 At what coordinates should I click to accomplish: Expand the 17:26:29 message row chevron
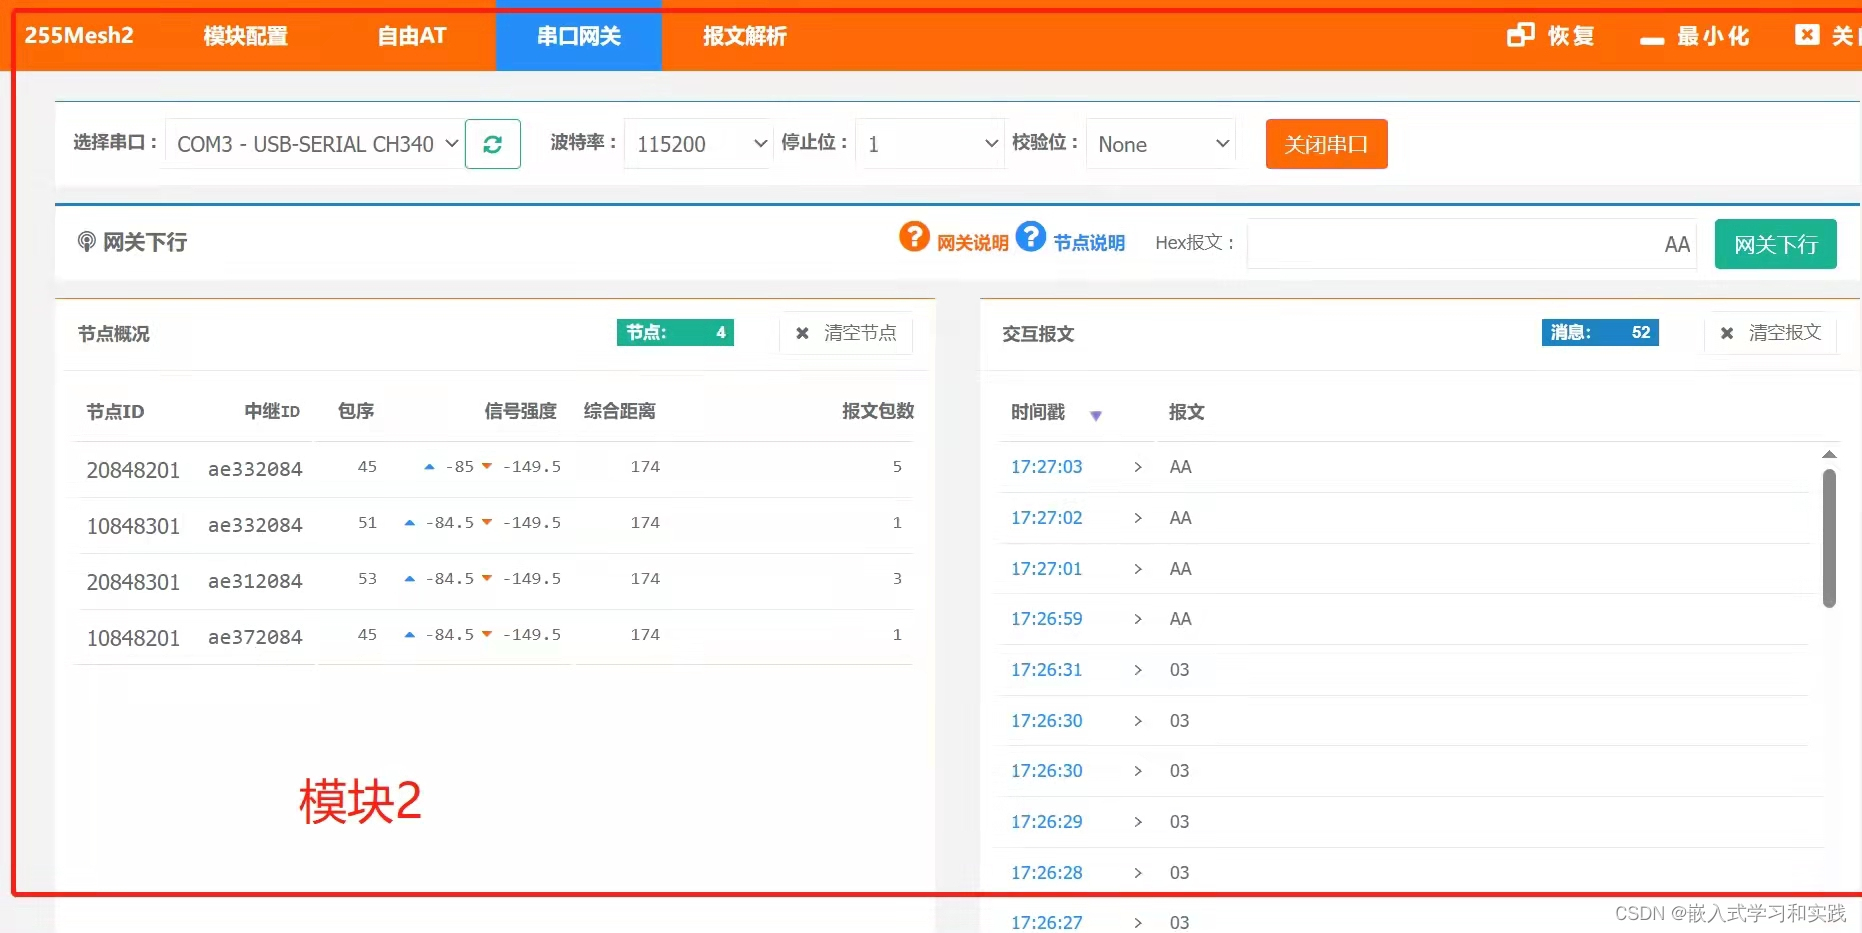click(1137, 822)
